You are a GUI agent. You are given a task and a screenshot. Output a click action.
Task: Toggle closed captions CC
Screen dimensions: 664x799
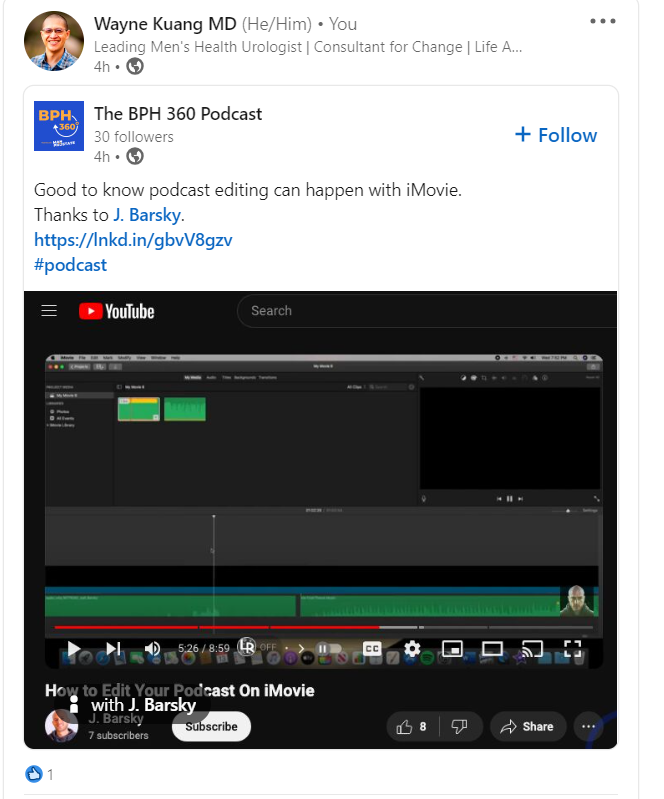pos(372,649)
